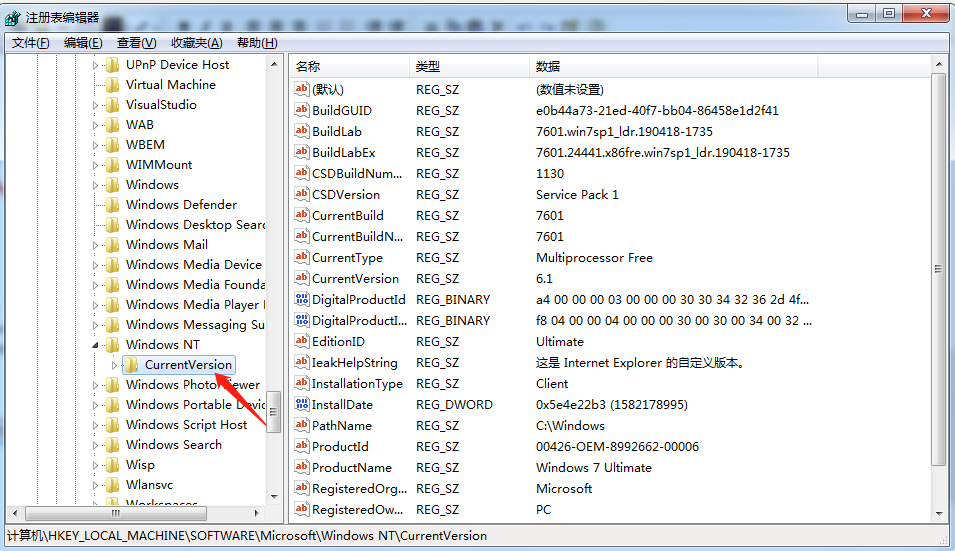Image resolution: width=955 pixels, height=551 pixels.
Task: Open the 查看(V) menu
Action: pyautogui.click(x=136, y=42)
